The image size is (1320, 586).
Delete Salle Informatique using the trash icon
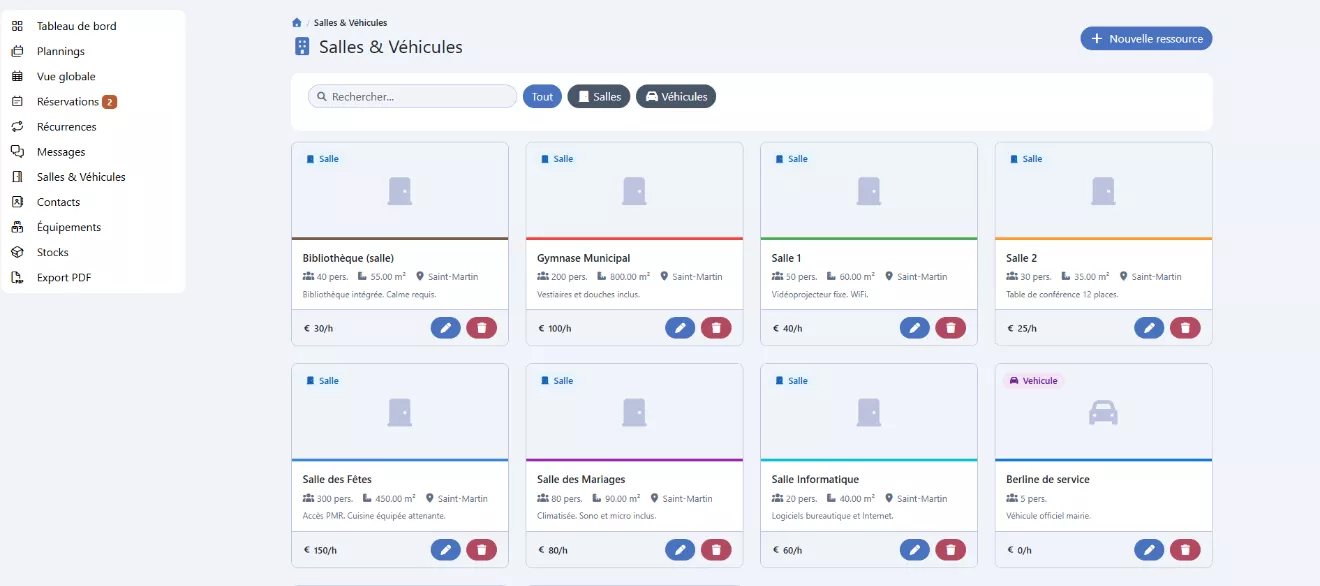[950, 550]
